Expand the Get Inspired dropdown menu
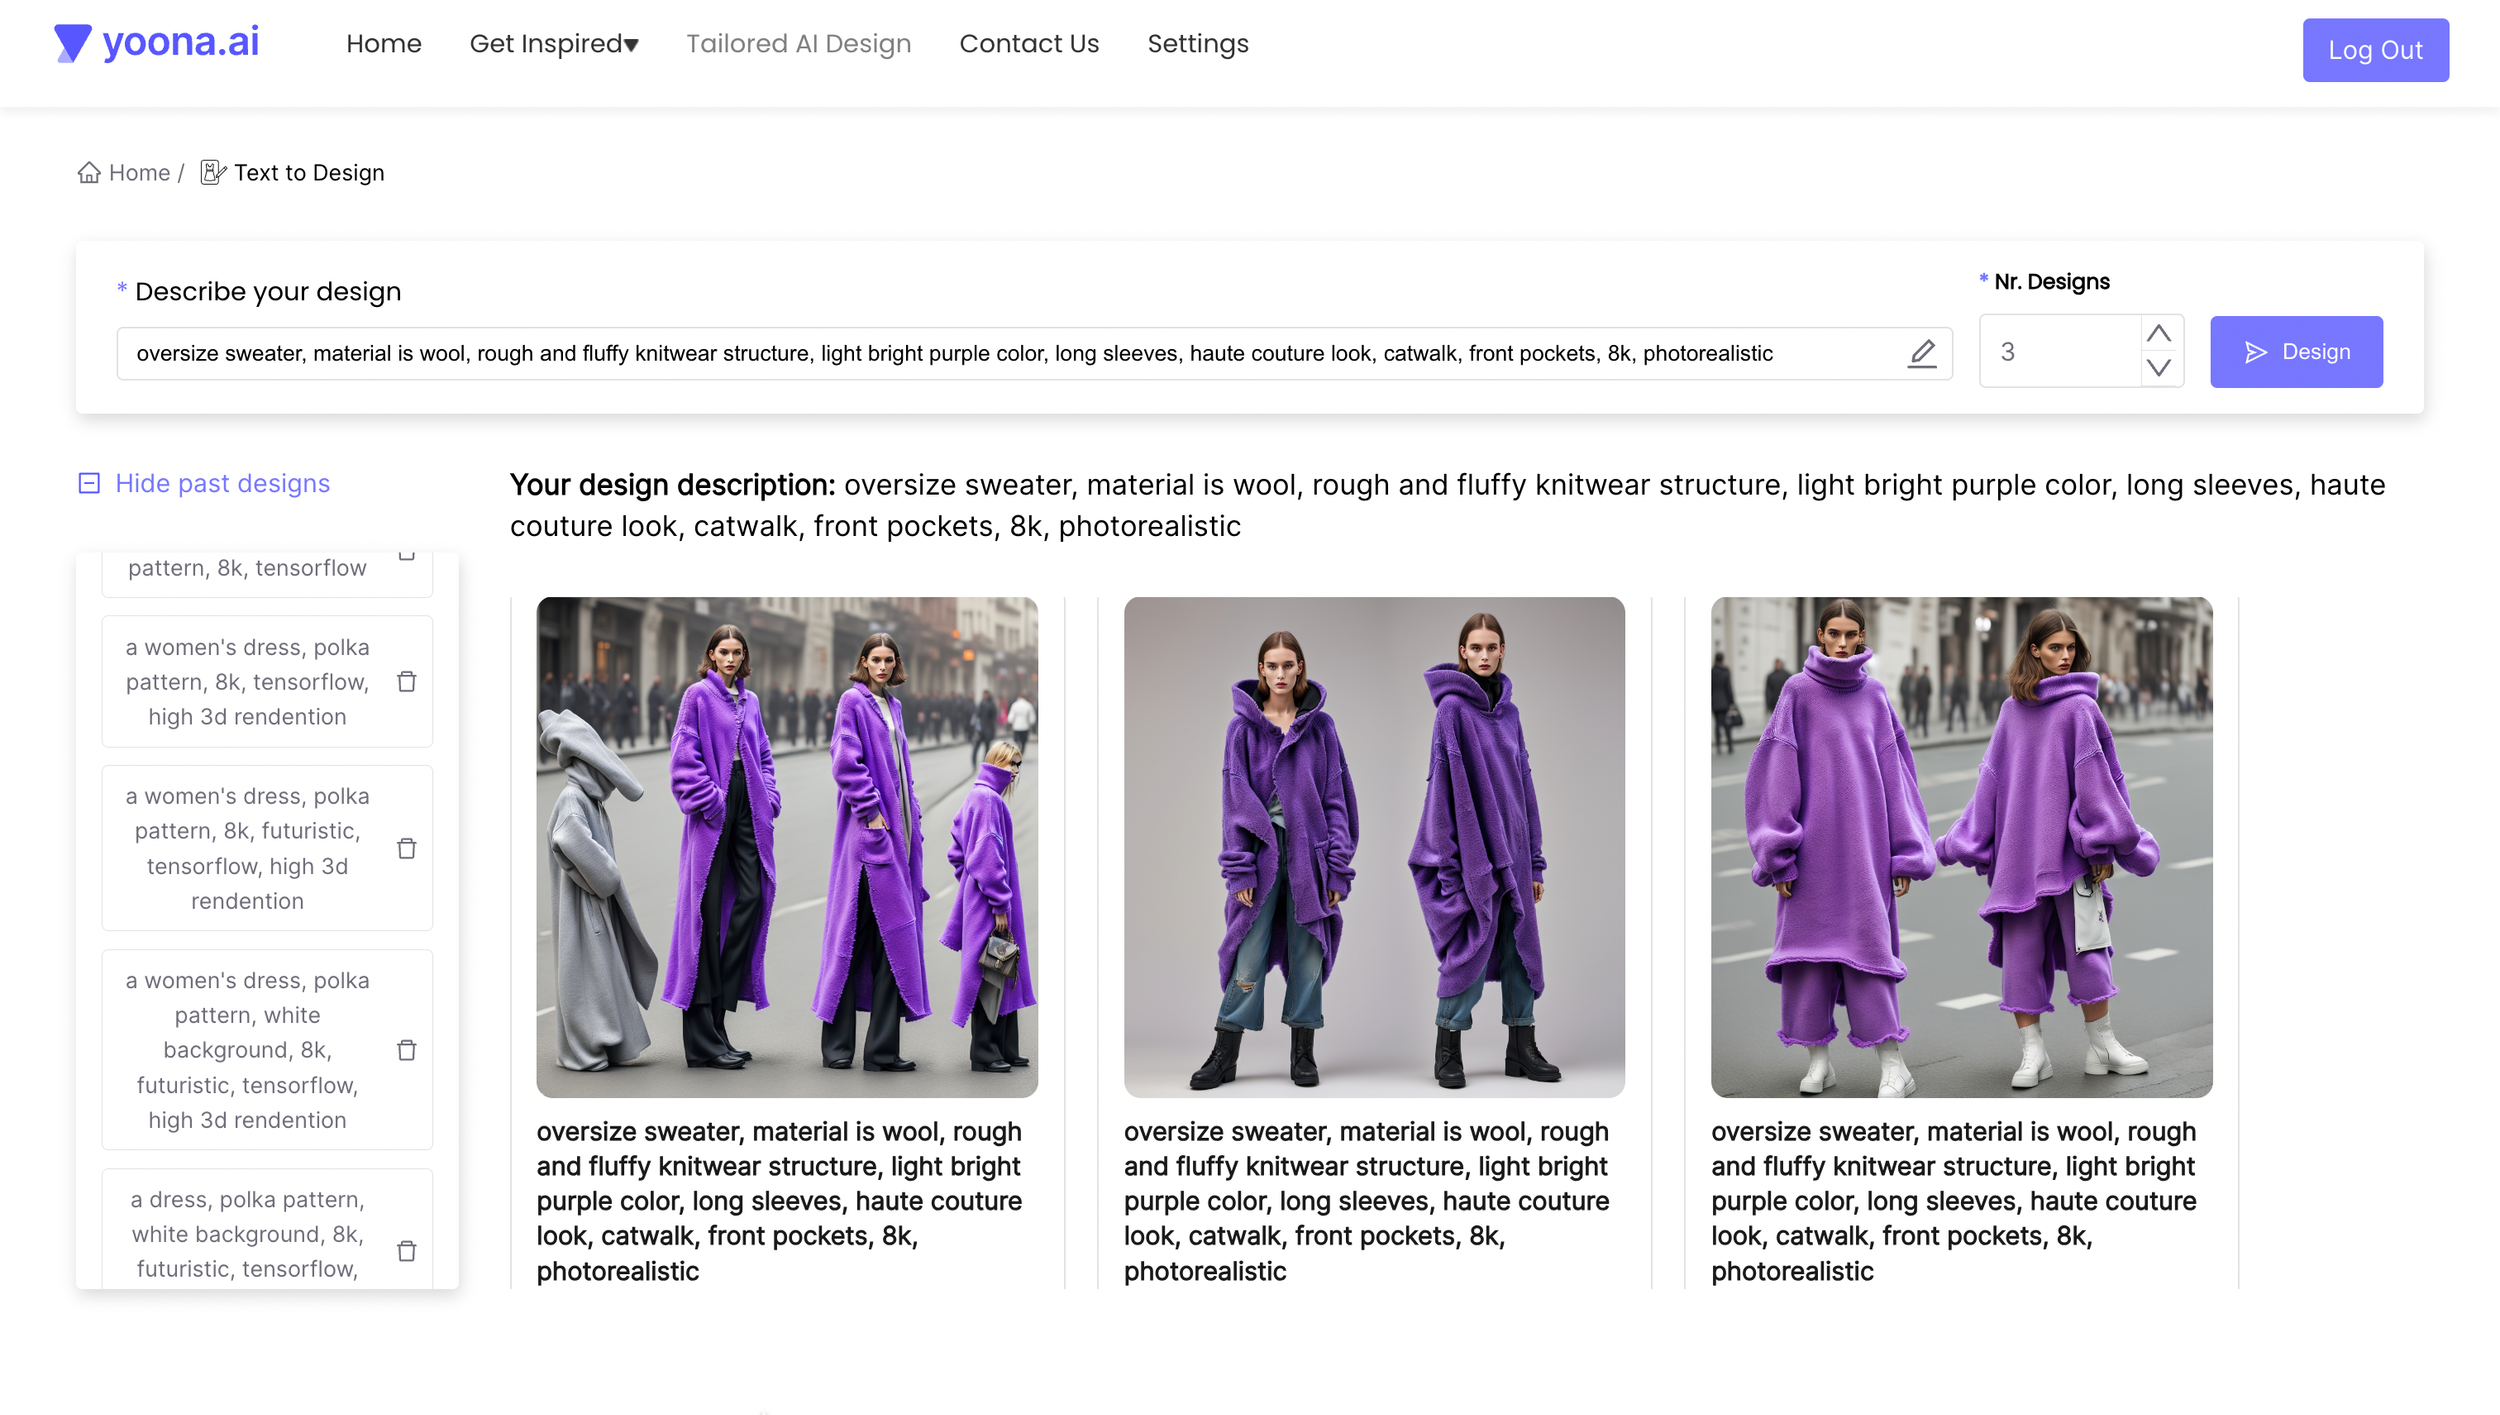 [554, 44]
